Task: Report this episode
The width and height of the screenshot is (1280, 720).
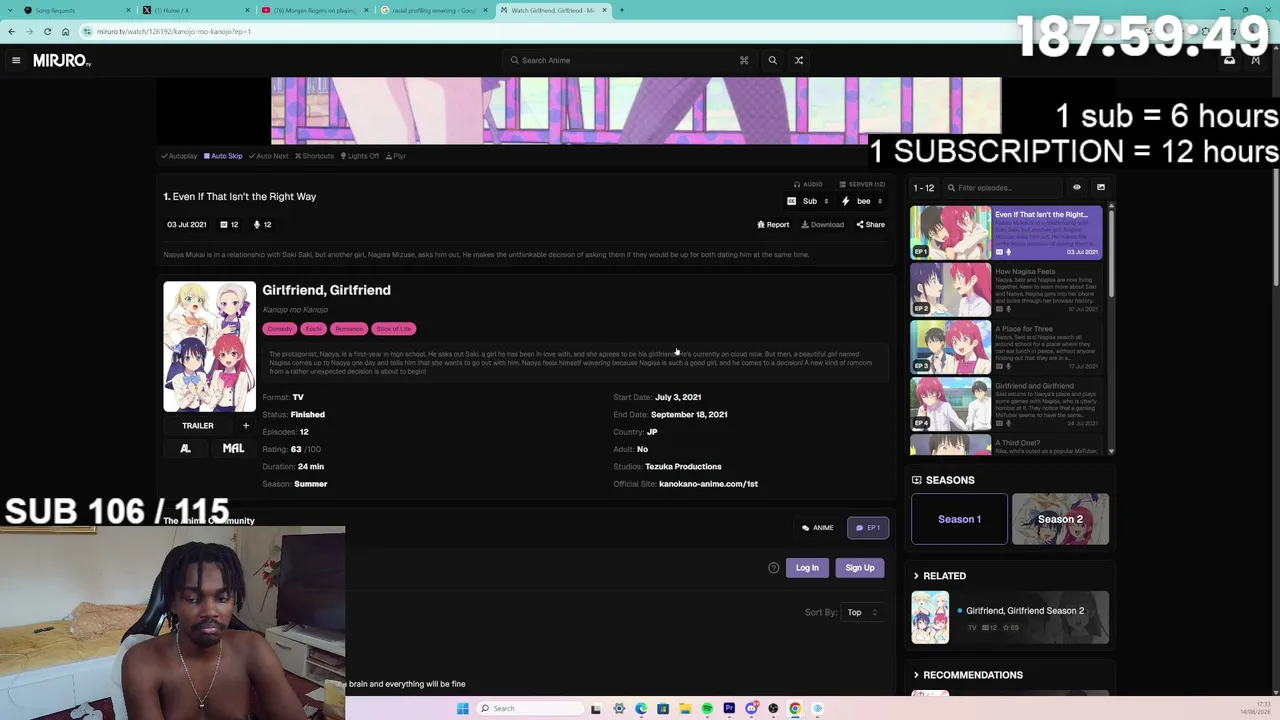Action: click(773, 225)
